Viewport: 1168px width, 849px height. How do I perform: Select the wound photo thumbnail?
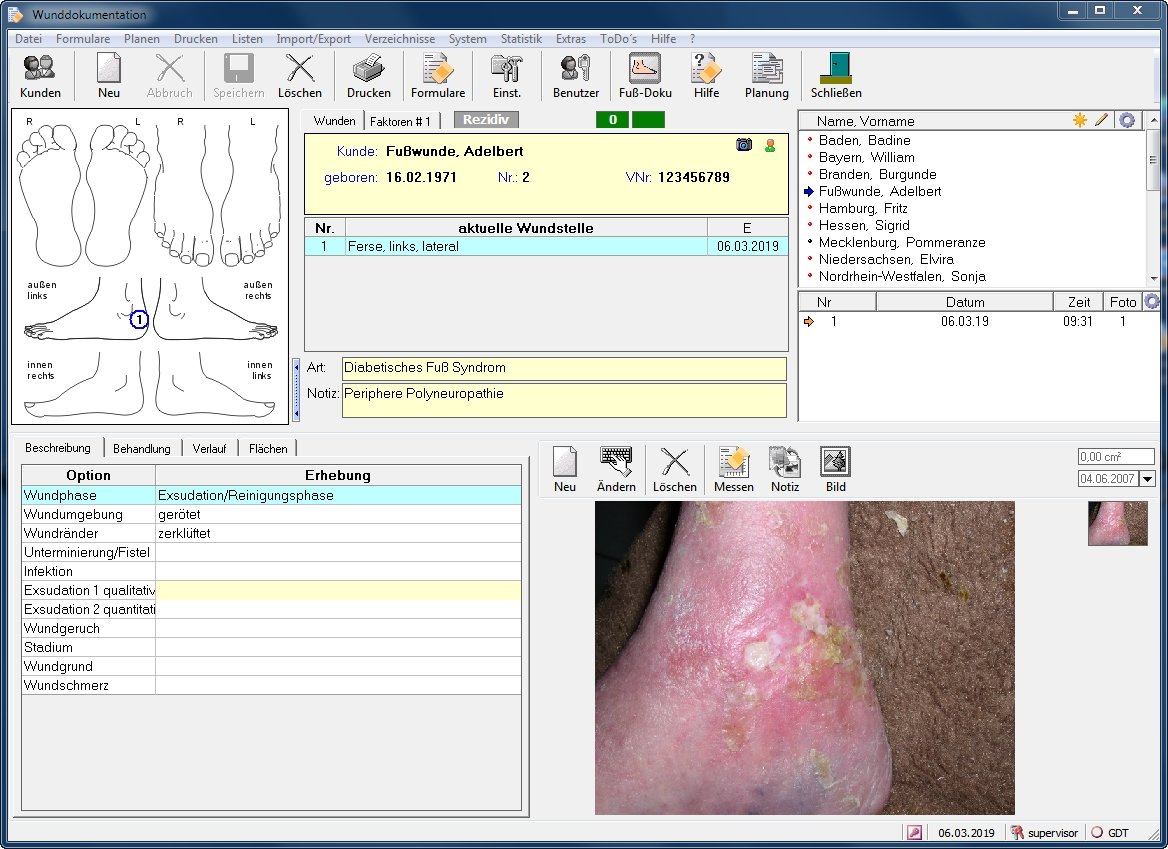[1117, 523]
